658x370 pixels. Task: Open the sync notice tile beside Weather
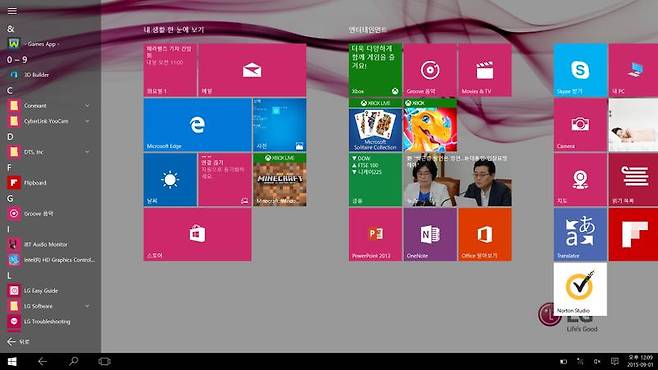point(225,180)
